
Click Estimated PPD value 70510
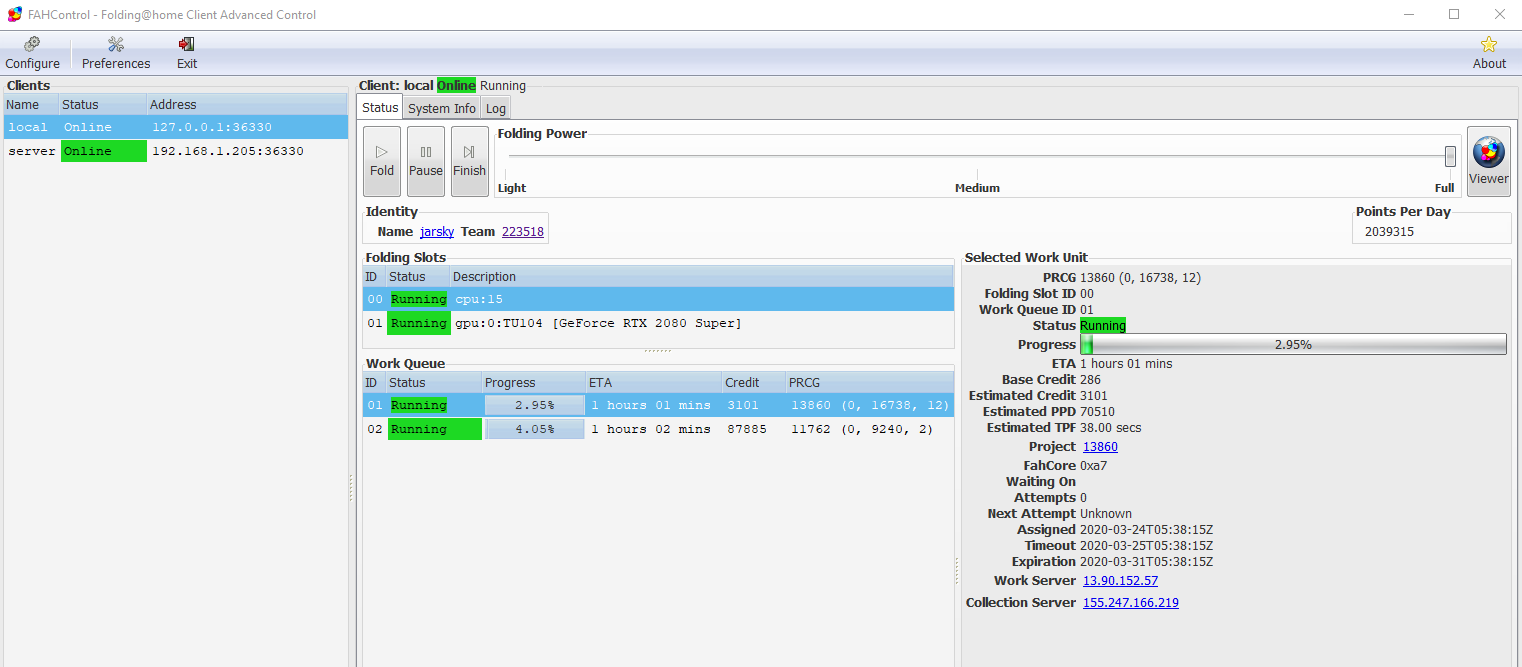point(1098,412)
